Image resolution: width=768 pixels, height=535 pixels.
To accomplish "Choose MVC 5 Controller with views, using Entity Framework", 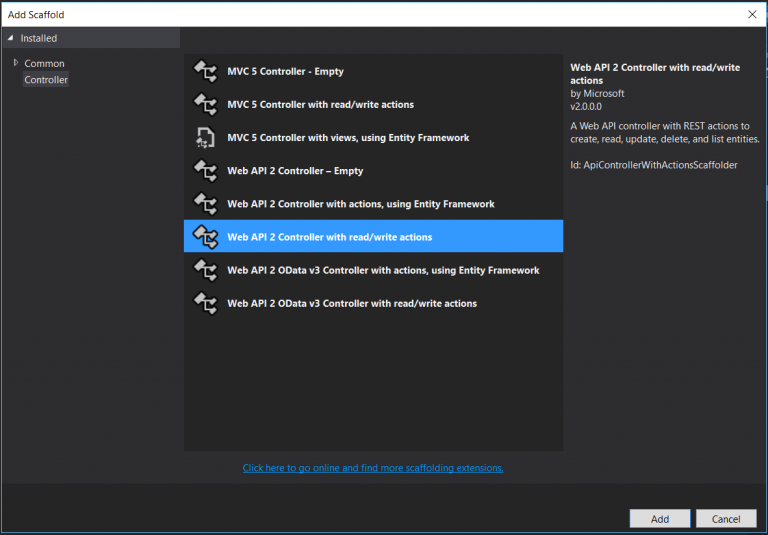I will [x=348, y=138].
